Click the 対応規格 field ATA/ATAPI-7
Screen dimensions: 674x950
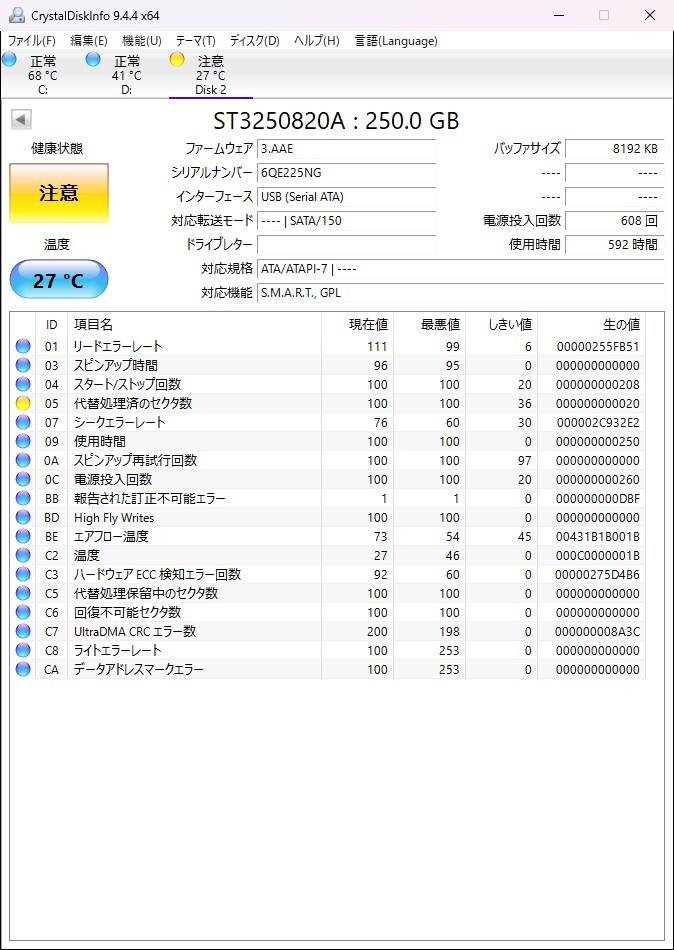click(461, 268)
